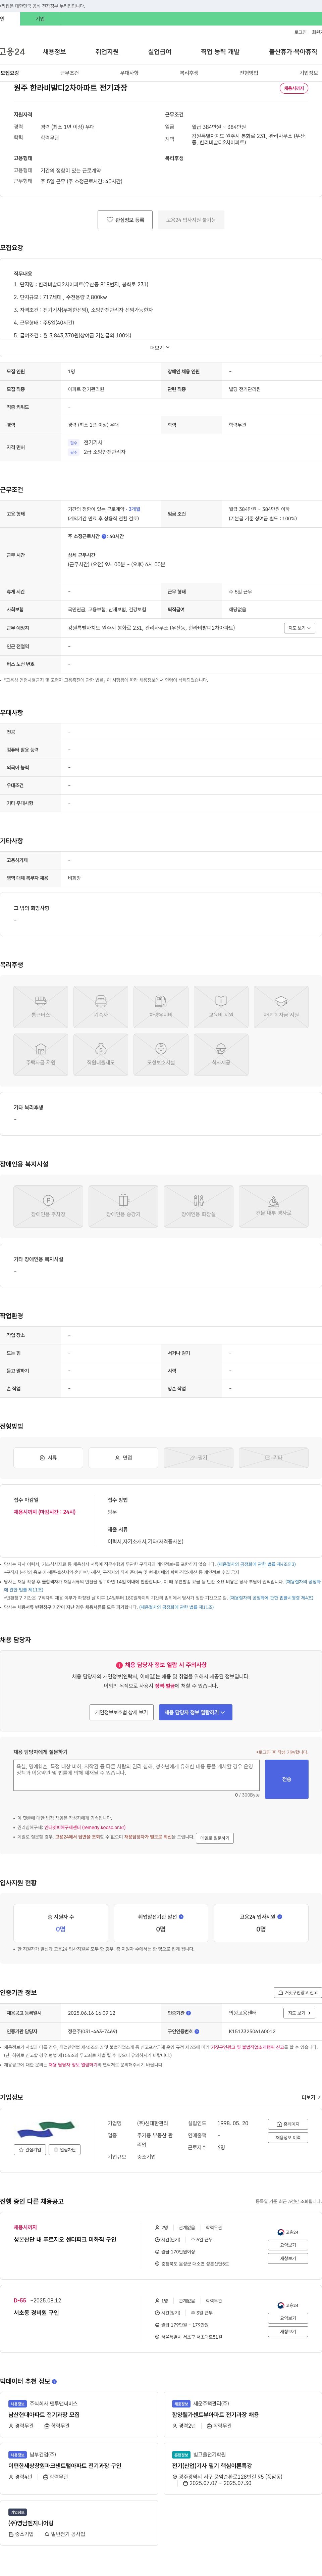Click 채용정보 더보기 in 기업정보
The height and width of the screenshot is (2576, 322).
[x=288, y=2137]
